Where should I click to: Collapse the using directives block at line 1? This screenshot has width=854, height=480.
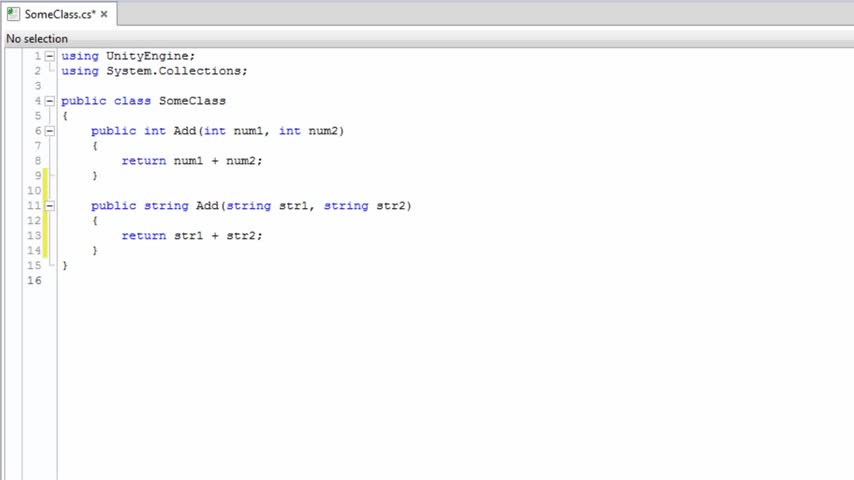(50, 56)
